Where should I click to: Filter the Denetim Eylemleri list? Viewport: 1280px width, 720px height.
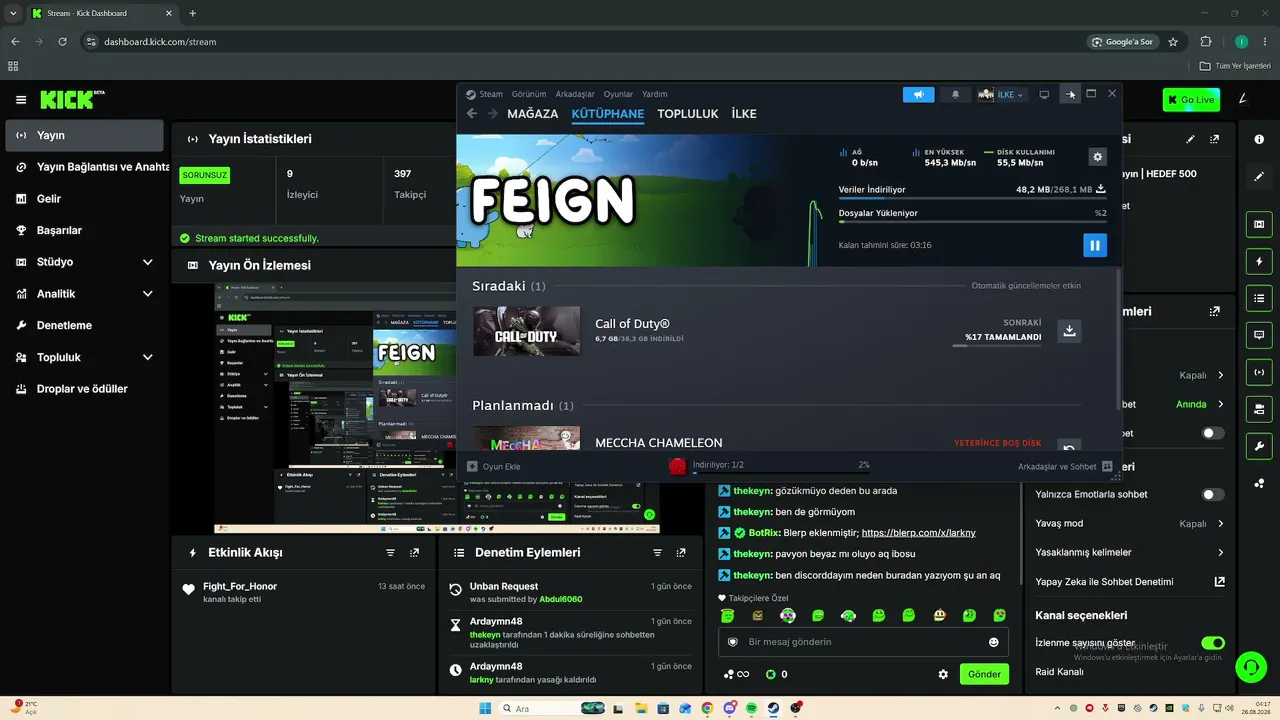657,553
